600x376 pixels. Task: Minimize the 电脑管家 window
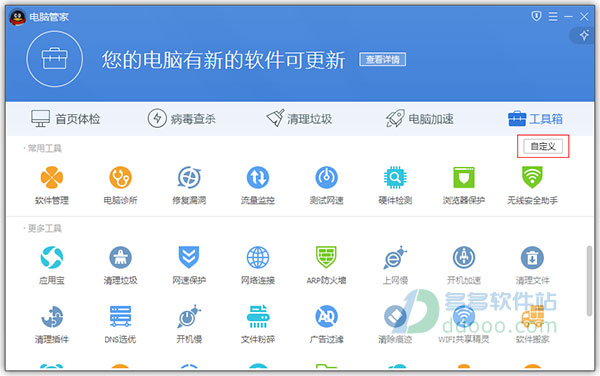[x=568, y=16]
